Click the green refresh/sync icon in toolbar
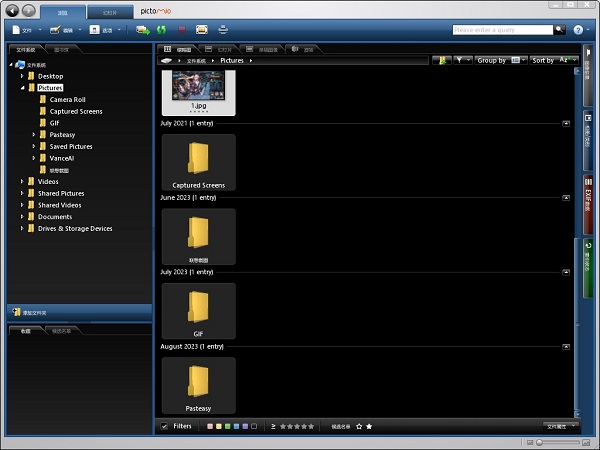 (x=159, y=30)
